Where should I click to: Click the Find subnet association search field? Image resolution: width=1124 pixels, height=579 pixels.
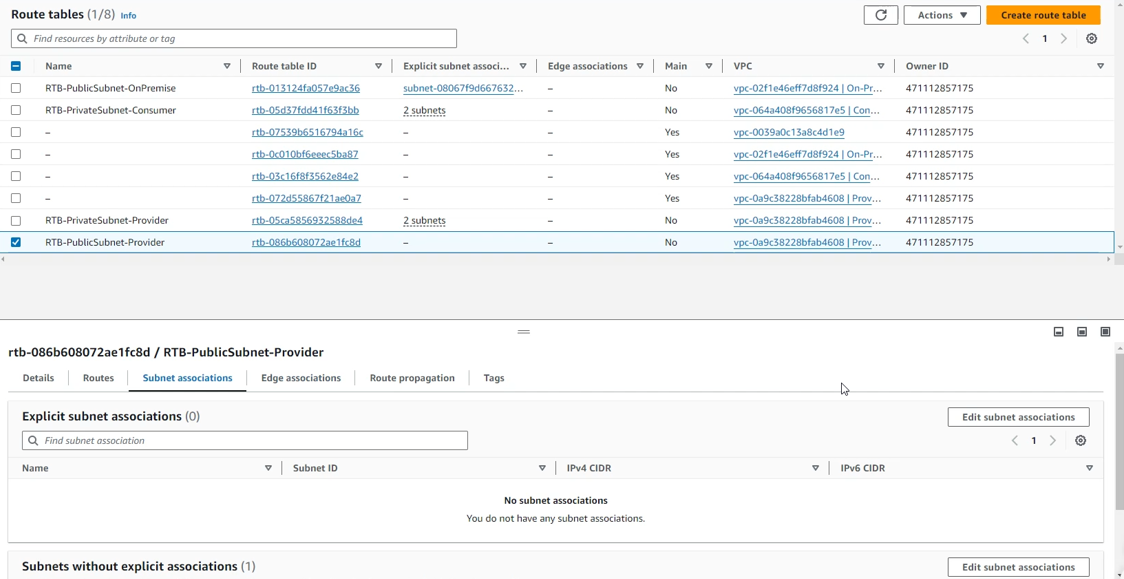click(245, 441)
